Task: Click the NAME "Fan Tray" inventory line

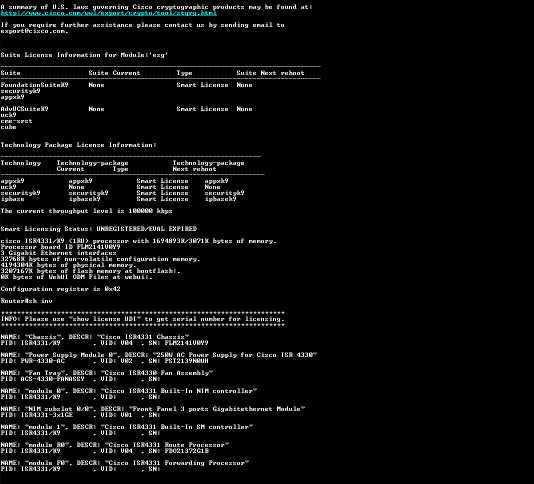Action: [107, 373]
